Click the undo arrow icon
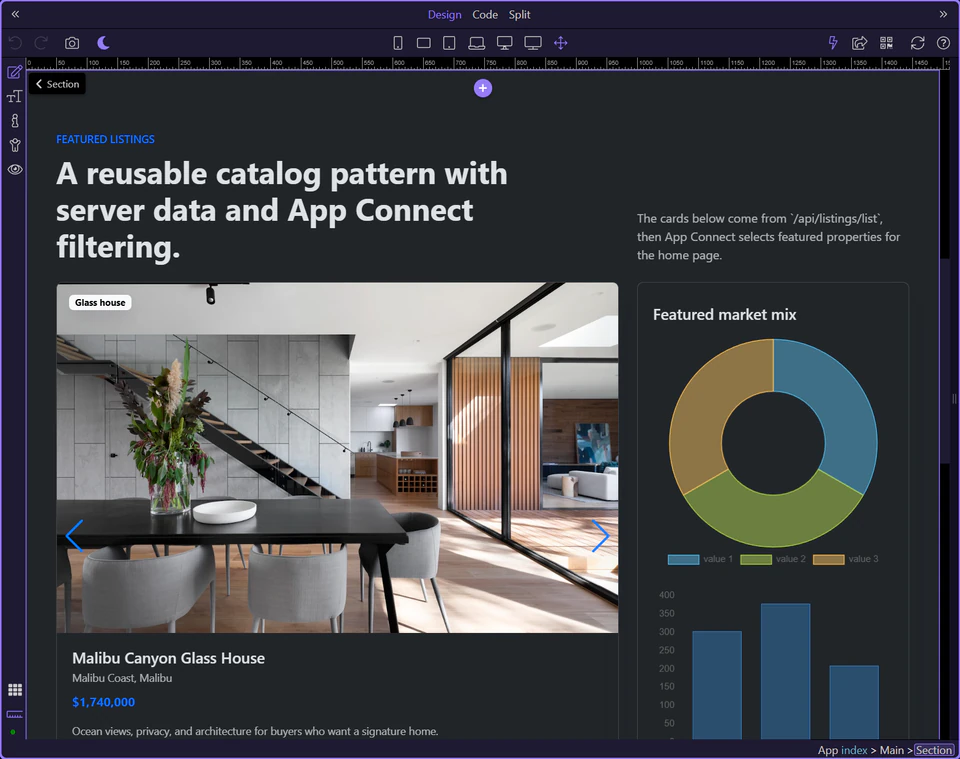The width and height of the screenshot is (960, 759). 15,43
